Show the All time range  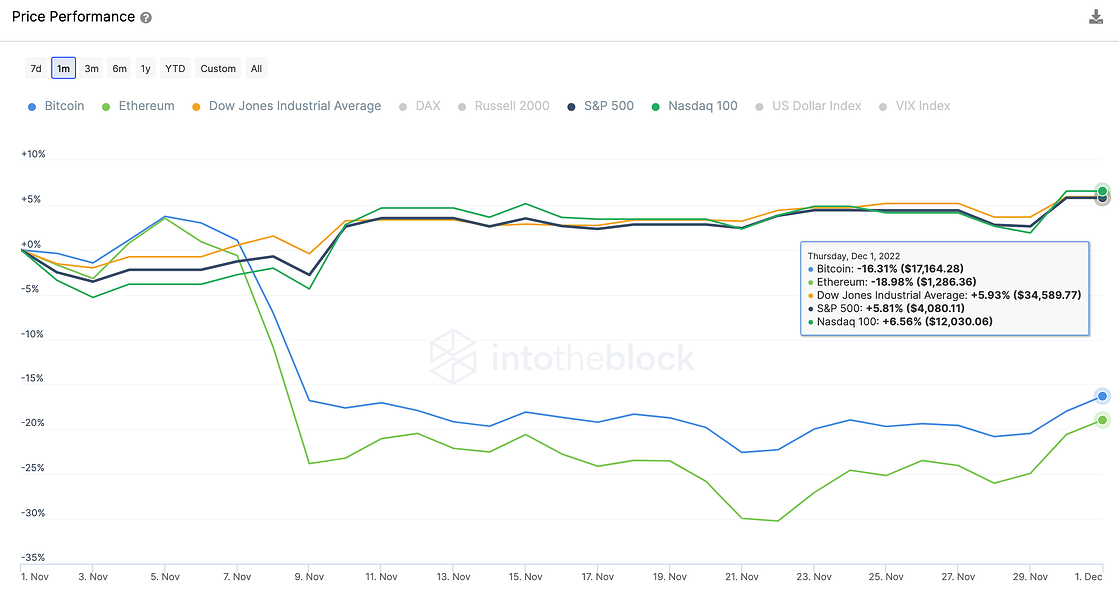pos(256,68)
